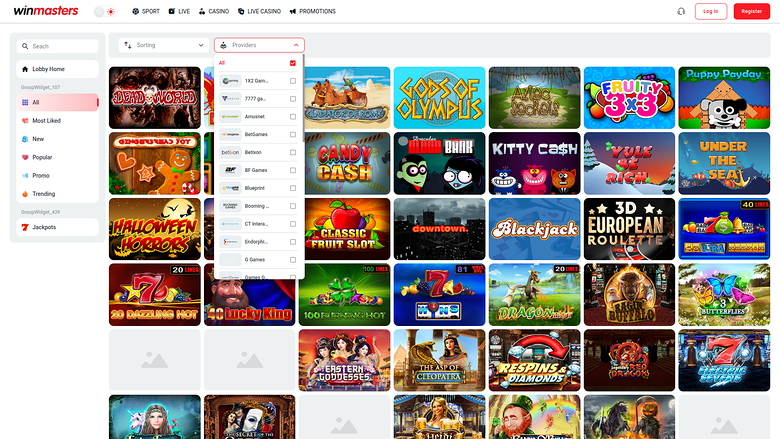Click the grid icon beside All

(x=25, y=102)
